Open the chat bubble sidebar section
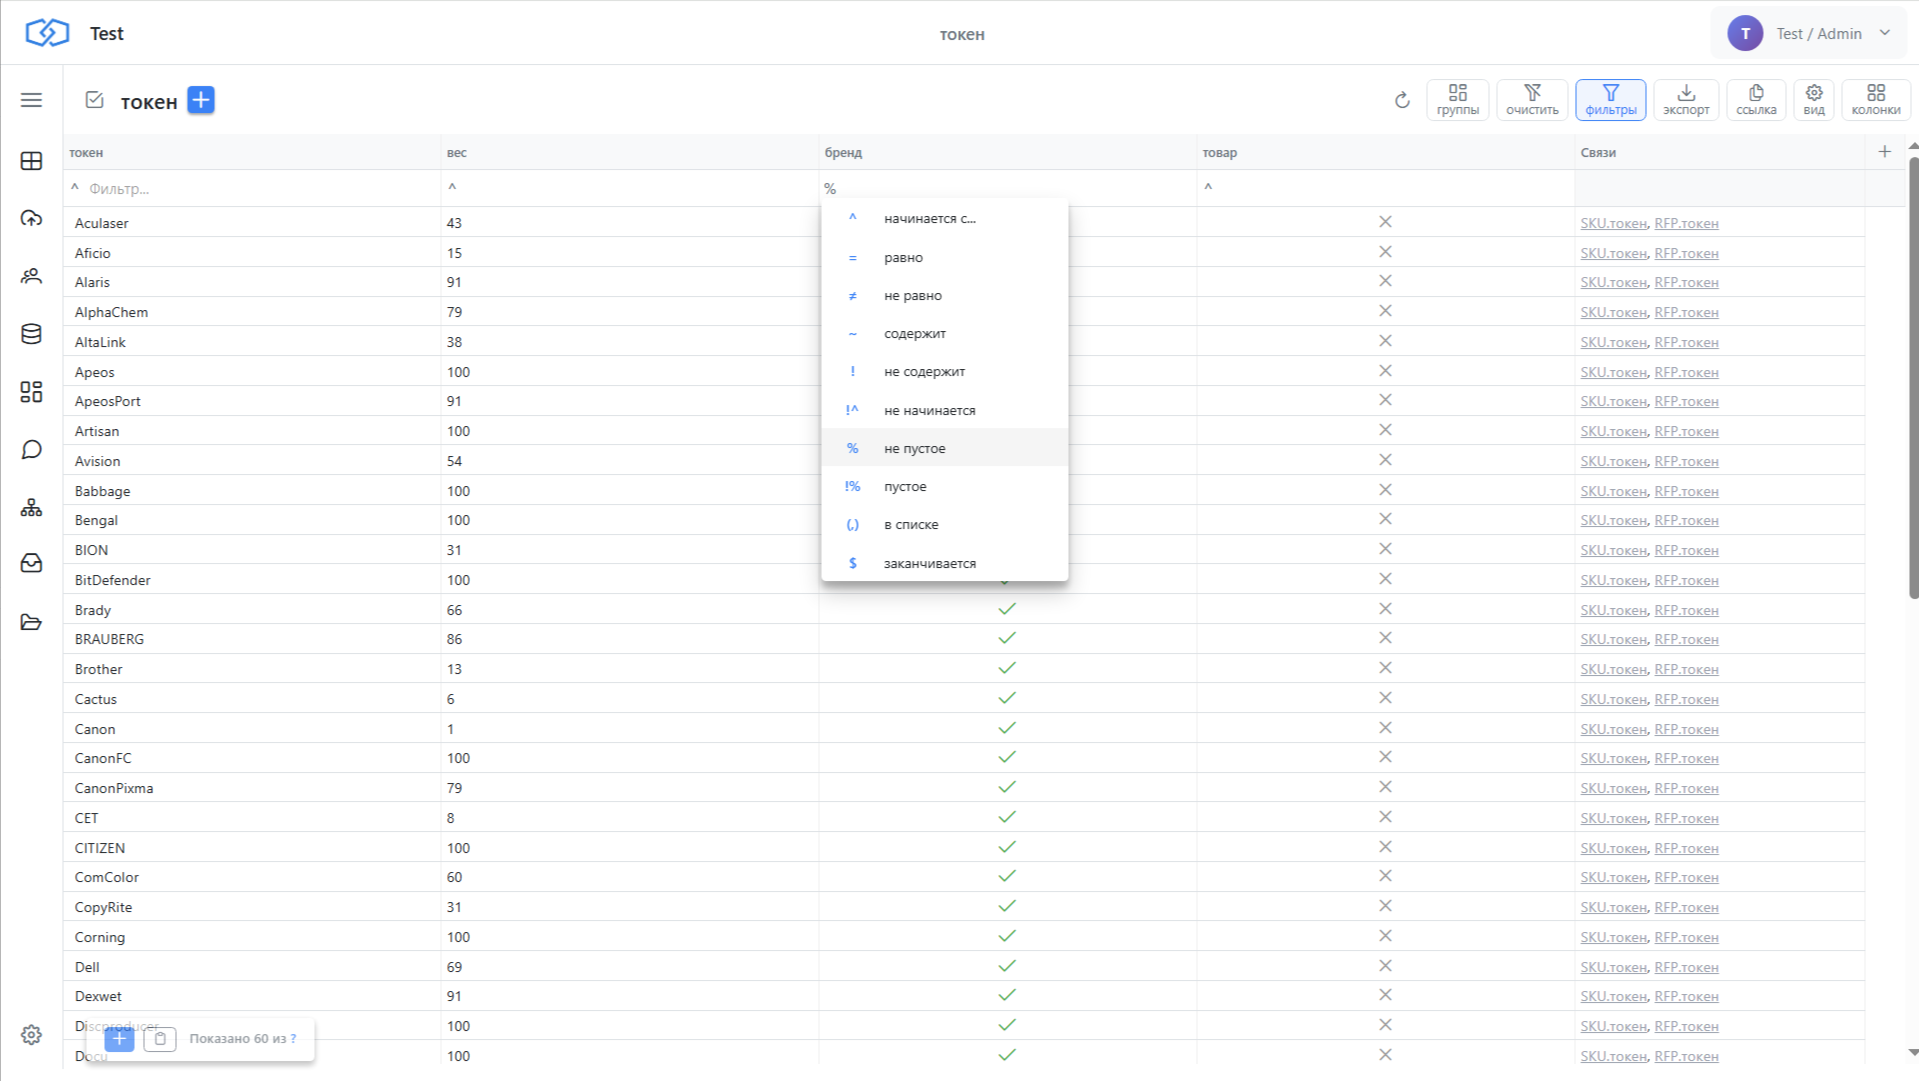1919x1081 pixels. [31, 450]
